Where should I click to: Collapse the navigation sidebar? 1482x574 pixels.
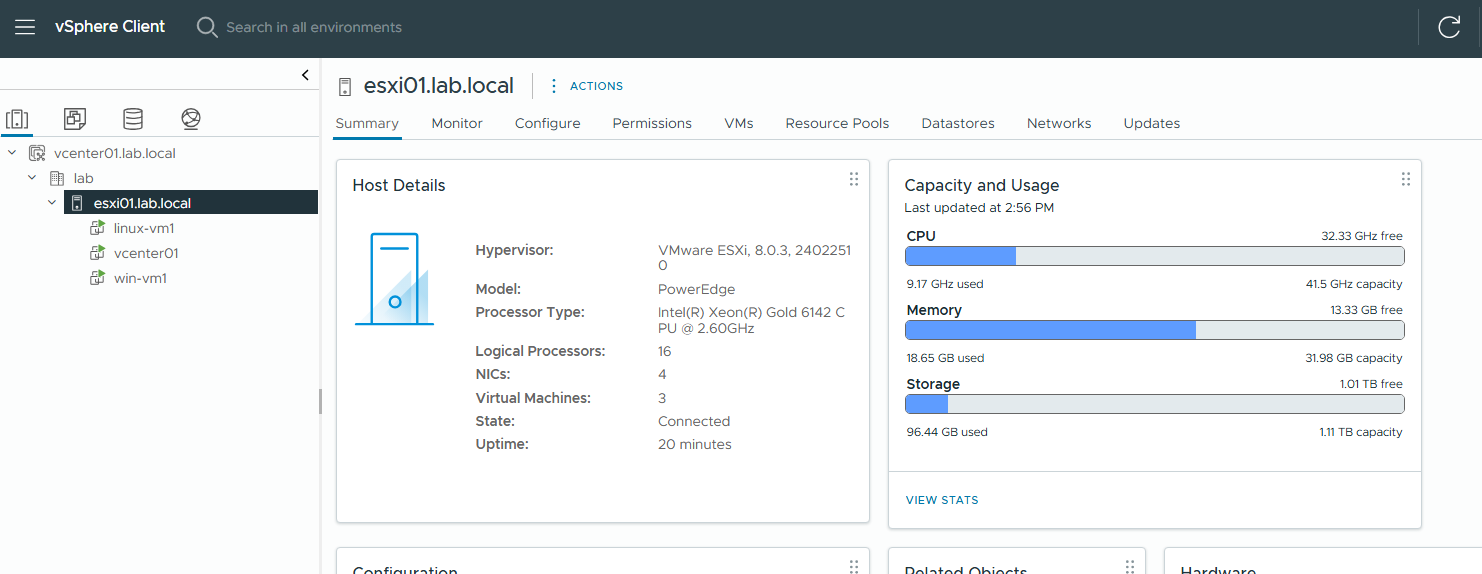click(306, 75)
